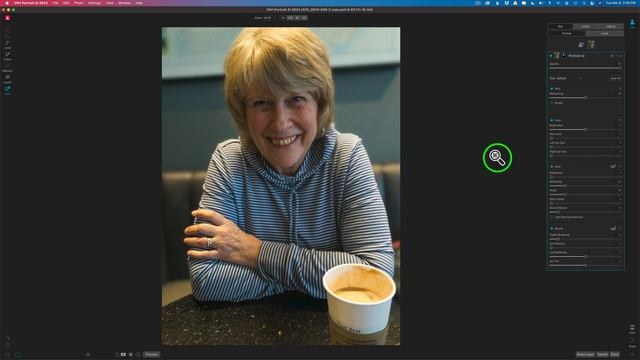Reset the Skin section

coord(620,89)
